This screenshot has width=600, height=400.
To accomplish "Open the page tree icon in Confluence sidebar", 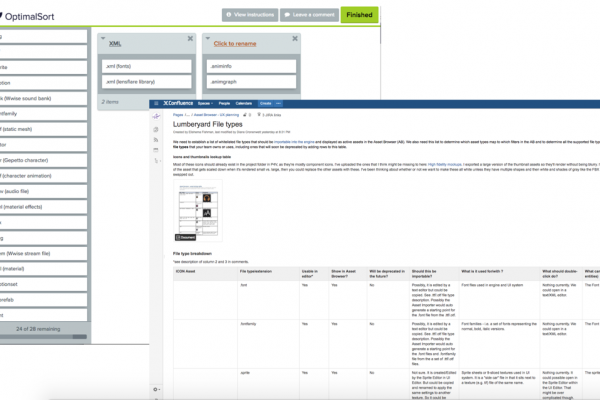I will [x=156, y=160].
